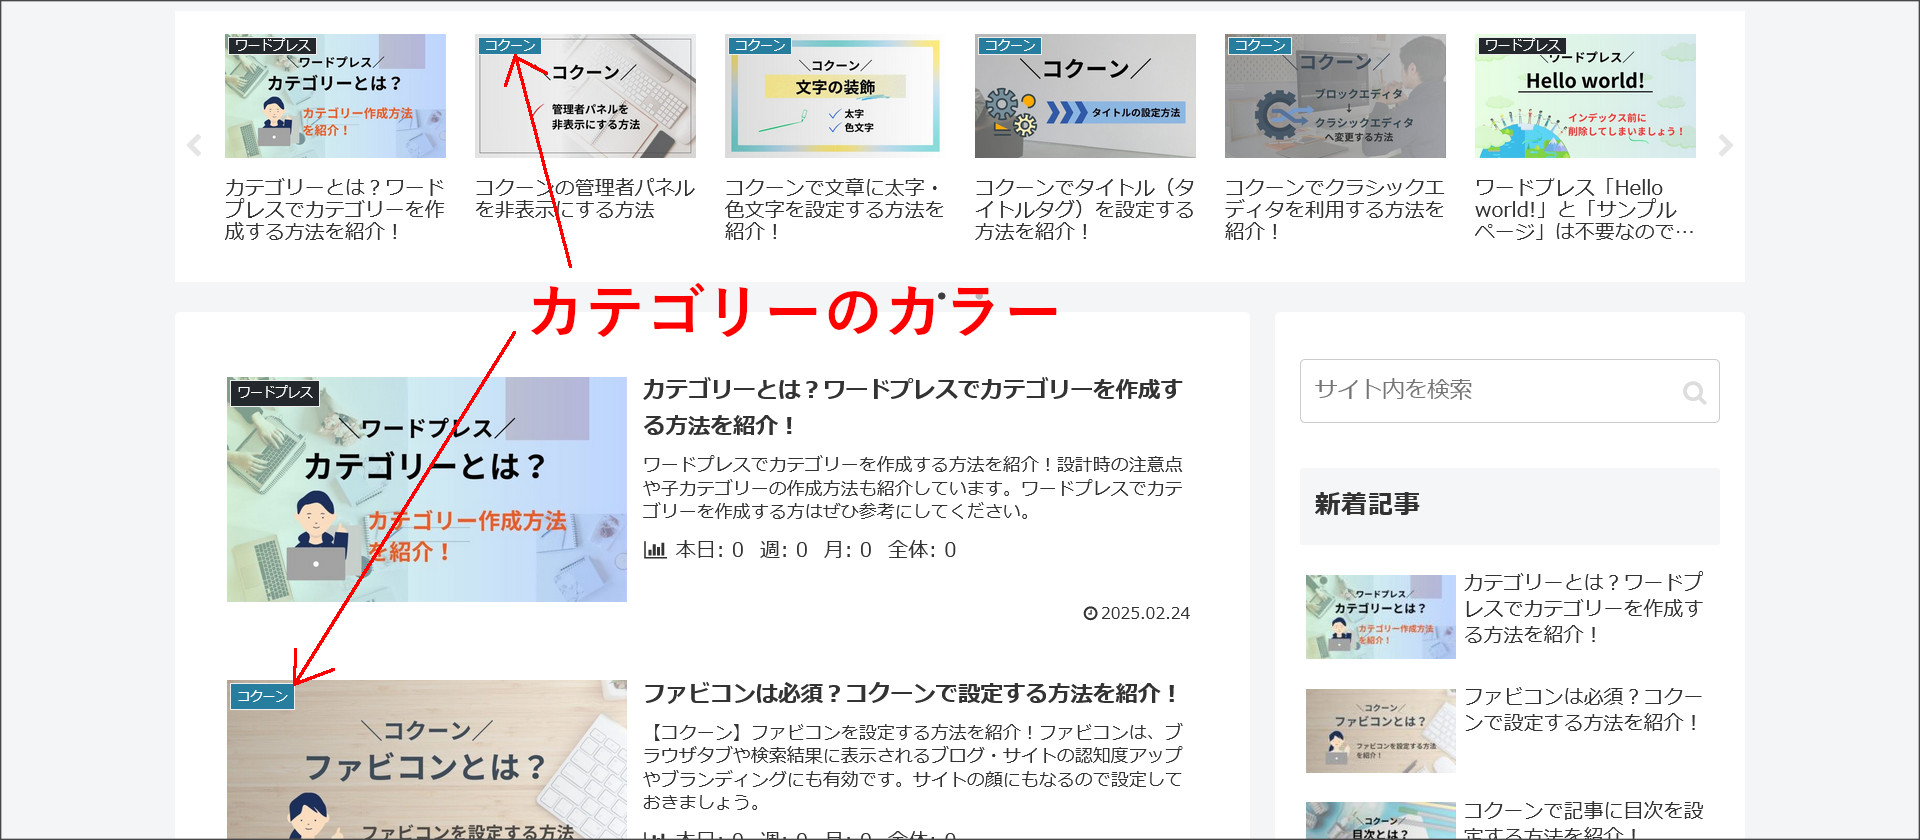Click the 新着記事 sidebar heading
Image resolution: width=1920 pixels, height=840 pixels.
pos(1509,505)
